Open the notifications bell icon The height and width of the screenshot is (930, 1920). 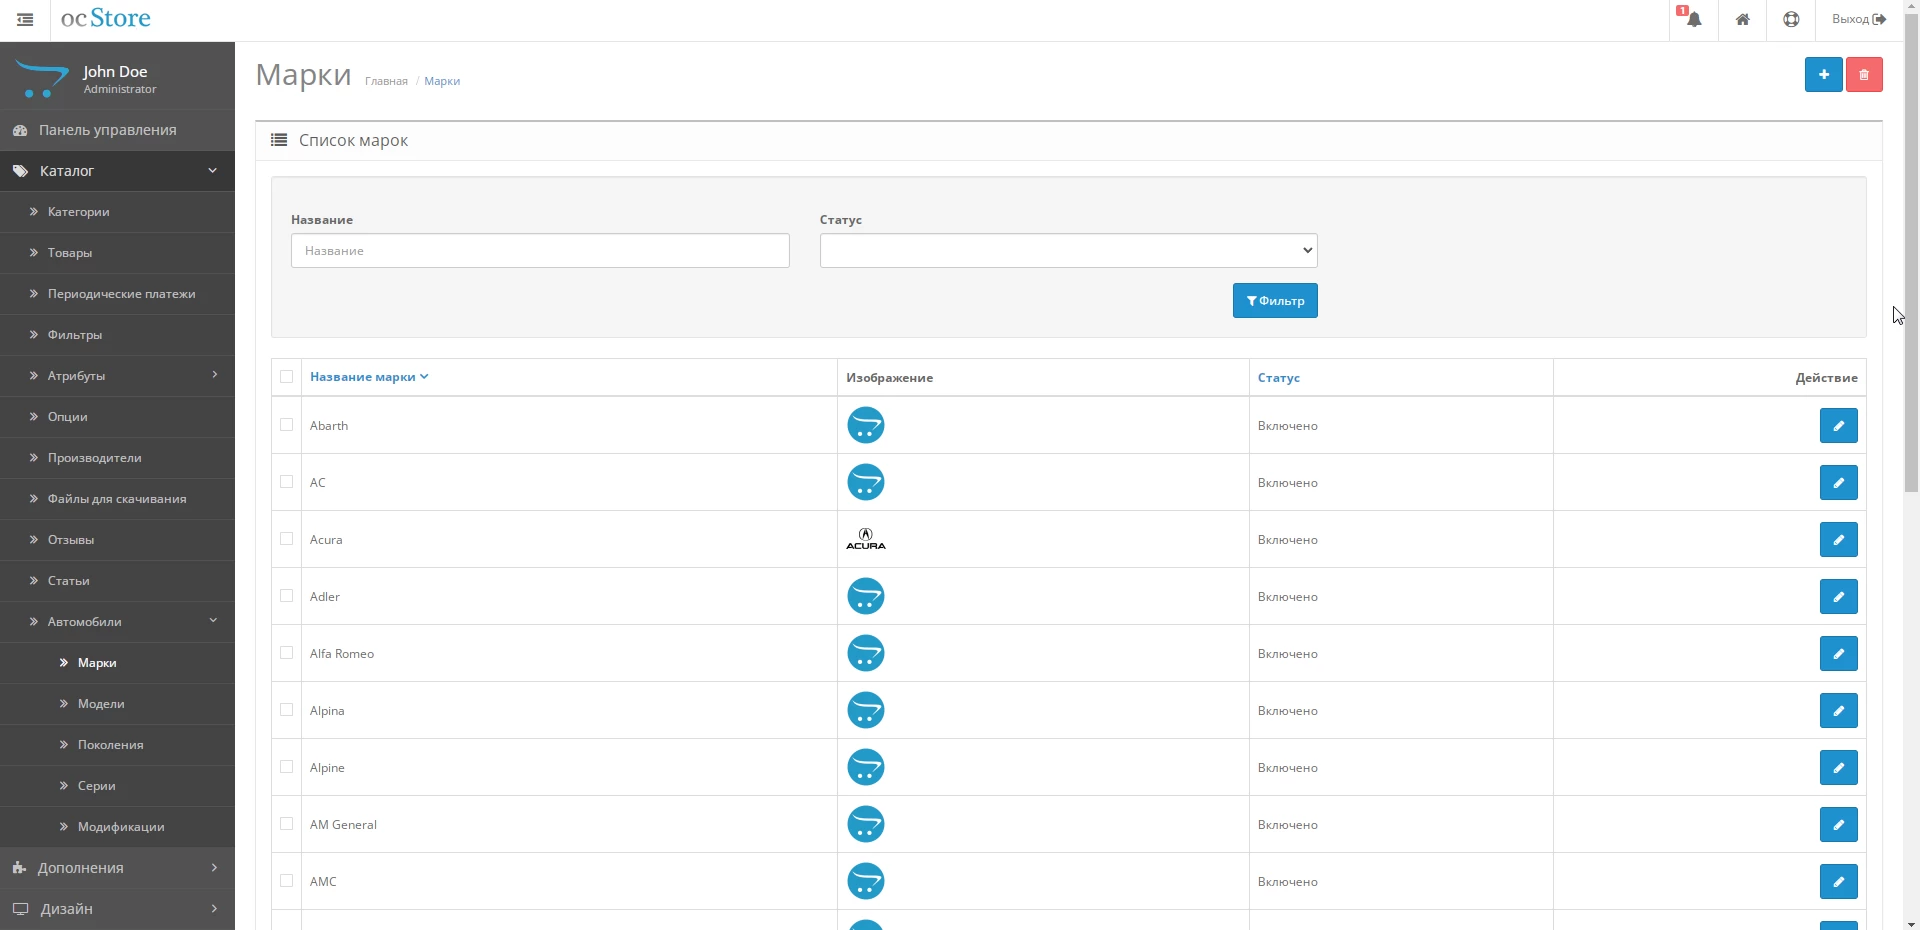[x=1693, y=19]
